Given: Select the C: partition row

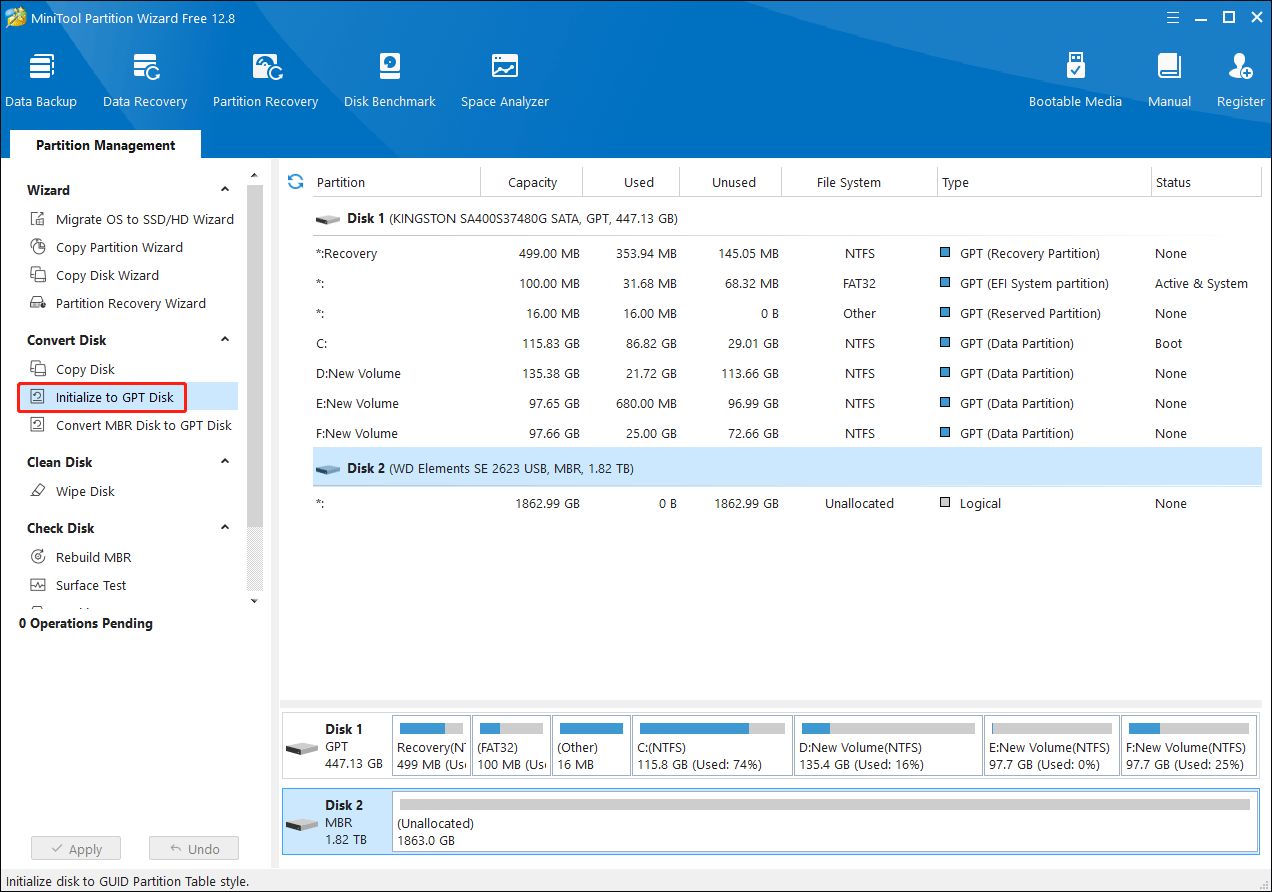Looking at the screenshot, I should point(787,343).
